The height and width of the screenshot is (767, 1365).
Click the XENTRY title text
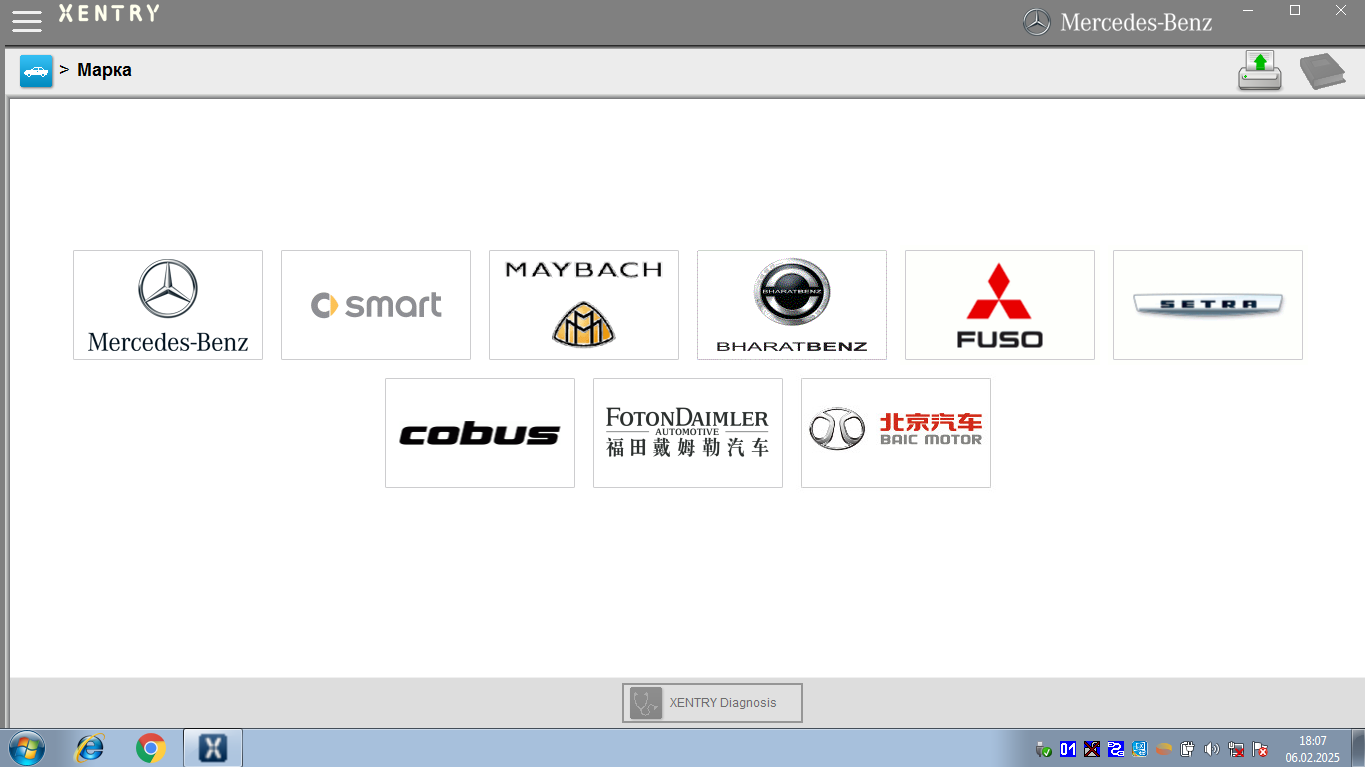click(109, 13)
